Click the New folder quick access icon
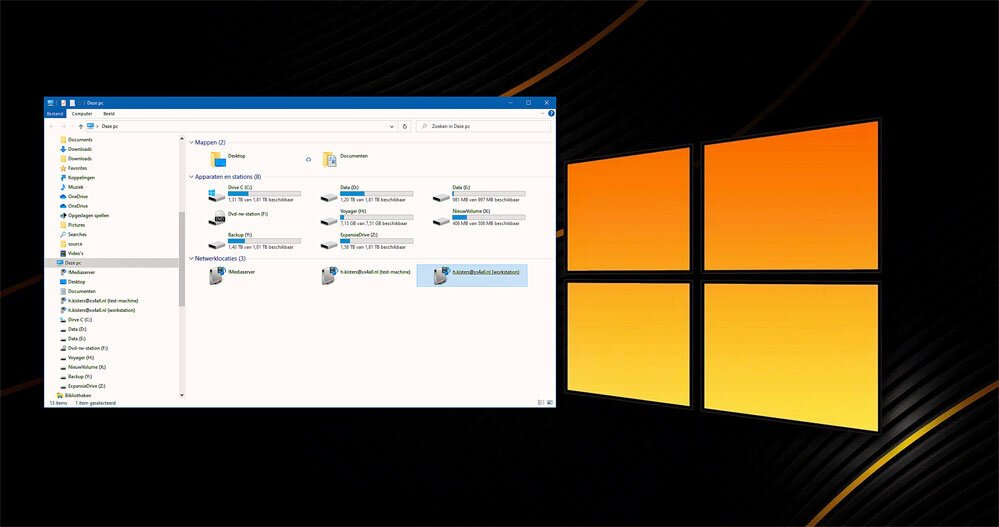Screen dimensions: 999x527 72,103
